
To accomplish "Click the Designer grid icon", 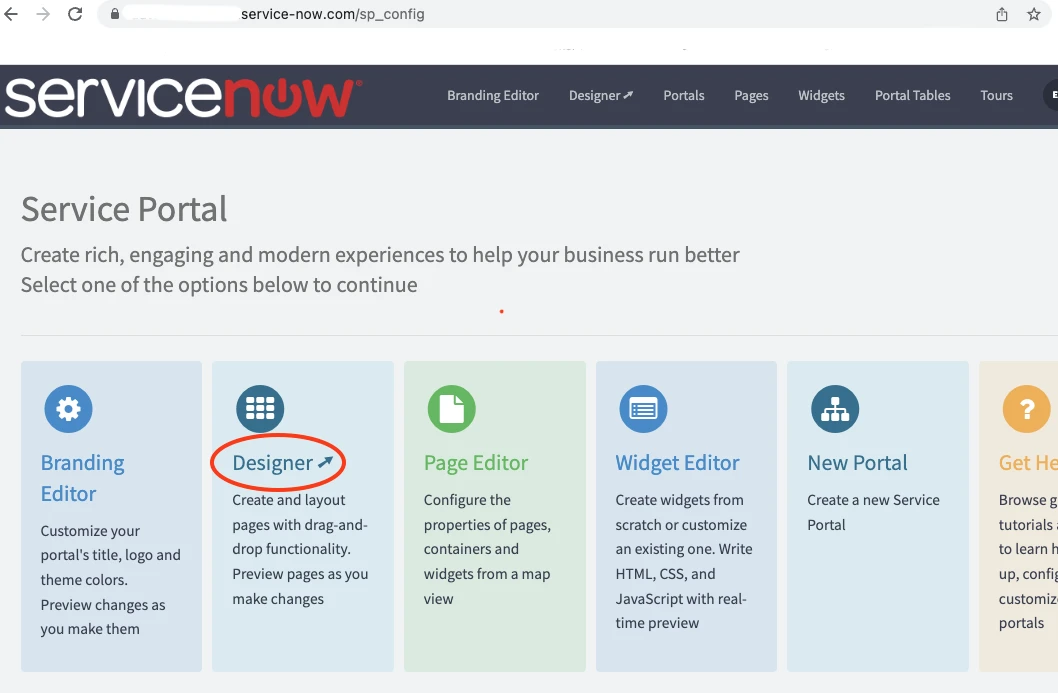I will tap(260, 410).
